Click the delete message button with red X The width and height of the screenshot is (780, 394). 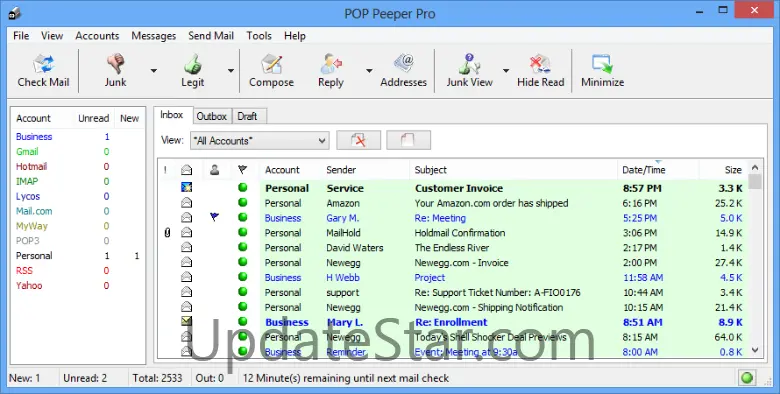[358, 140]
